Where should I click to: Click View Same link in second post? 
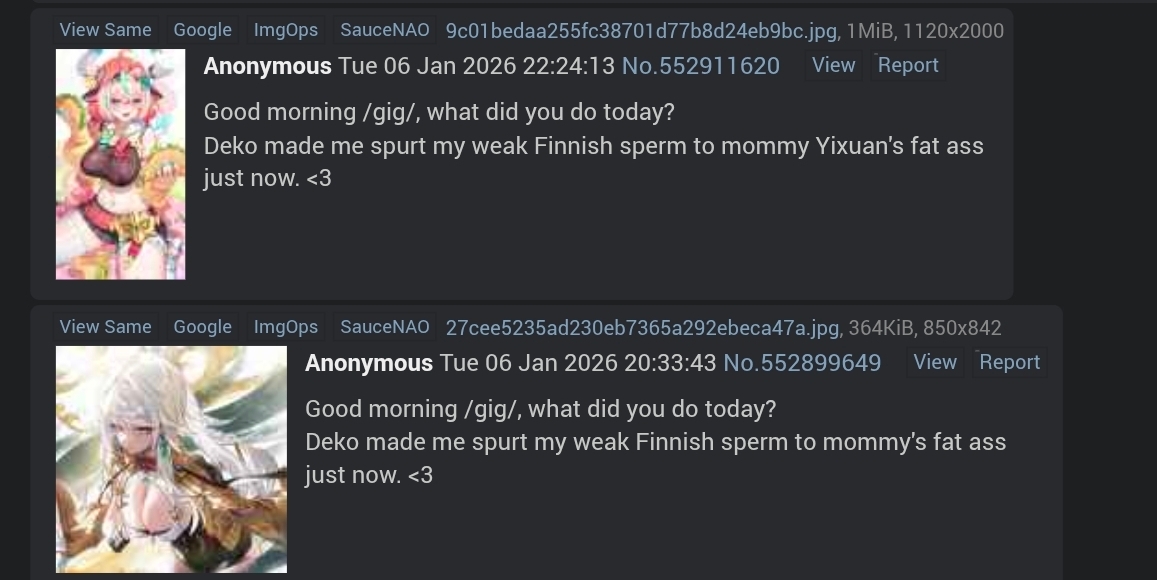106,327
